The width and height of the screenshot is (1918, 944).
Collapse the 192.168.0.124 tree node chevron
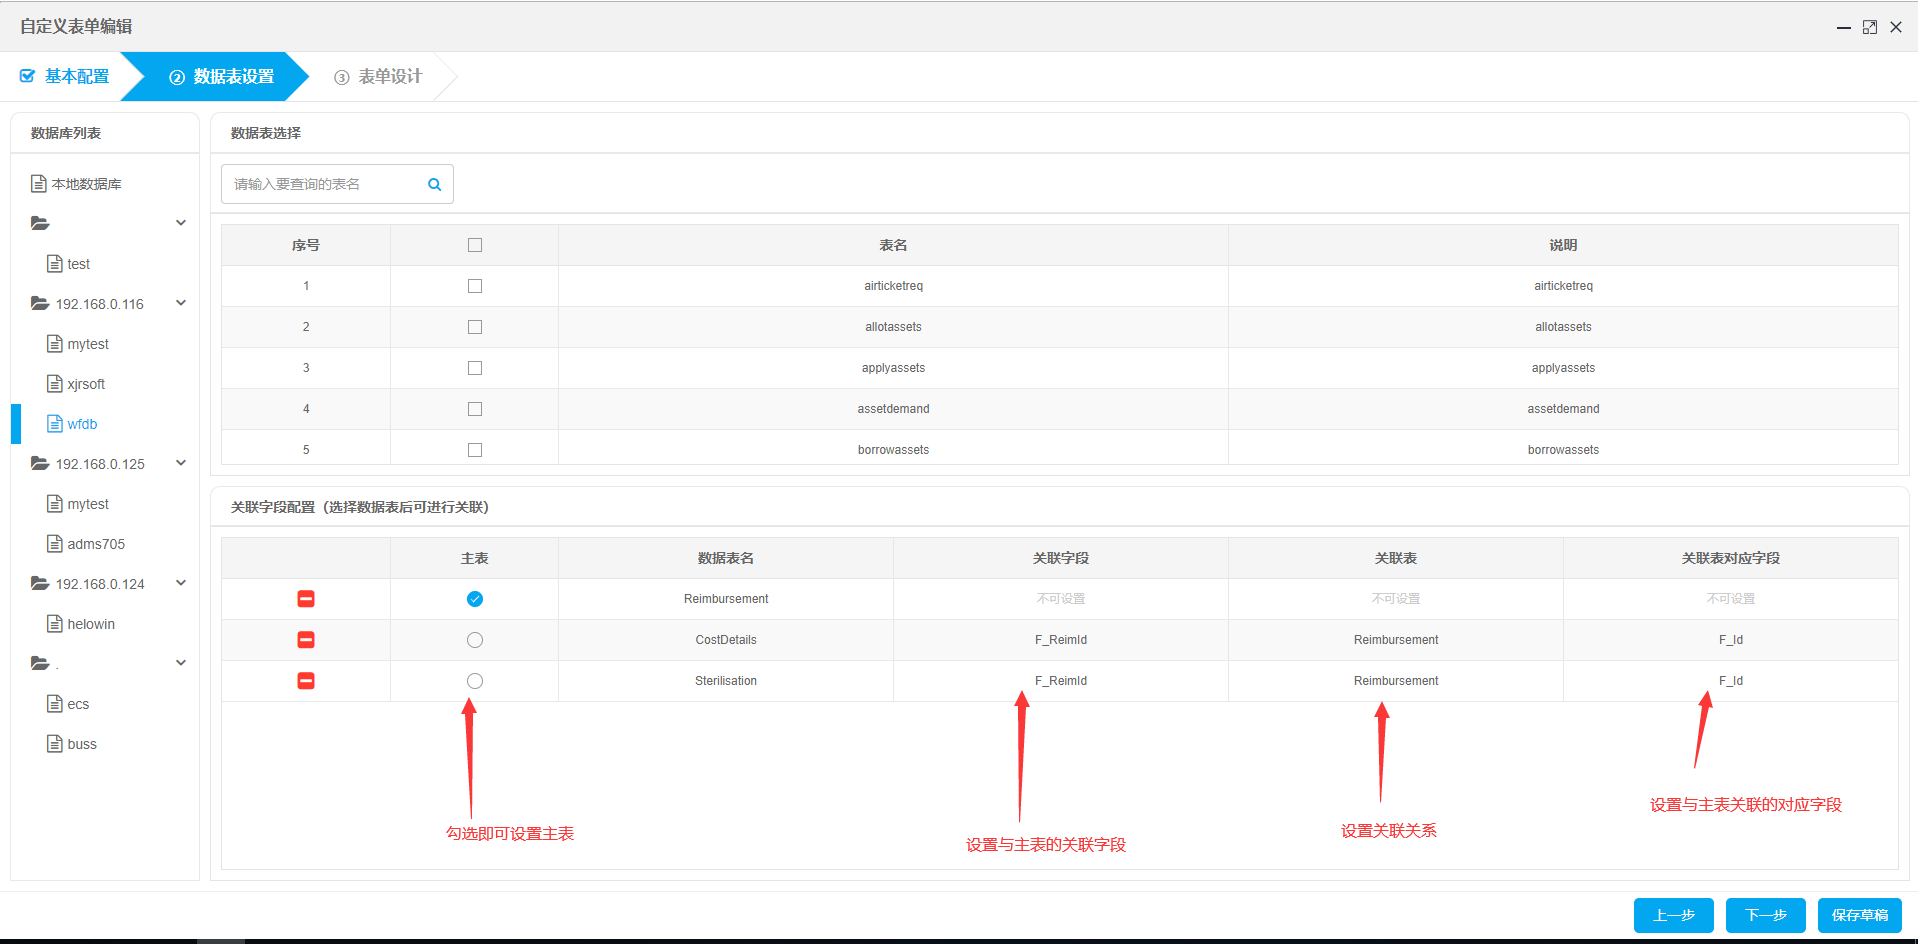coord(181,583)
